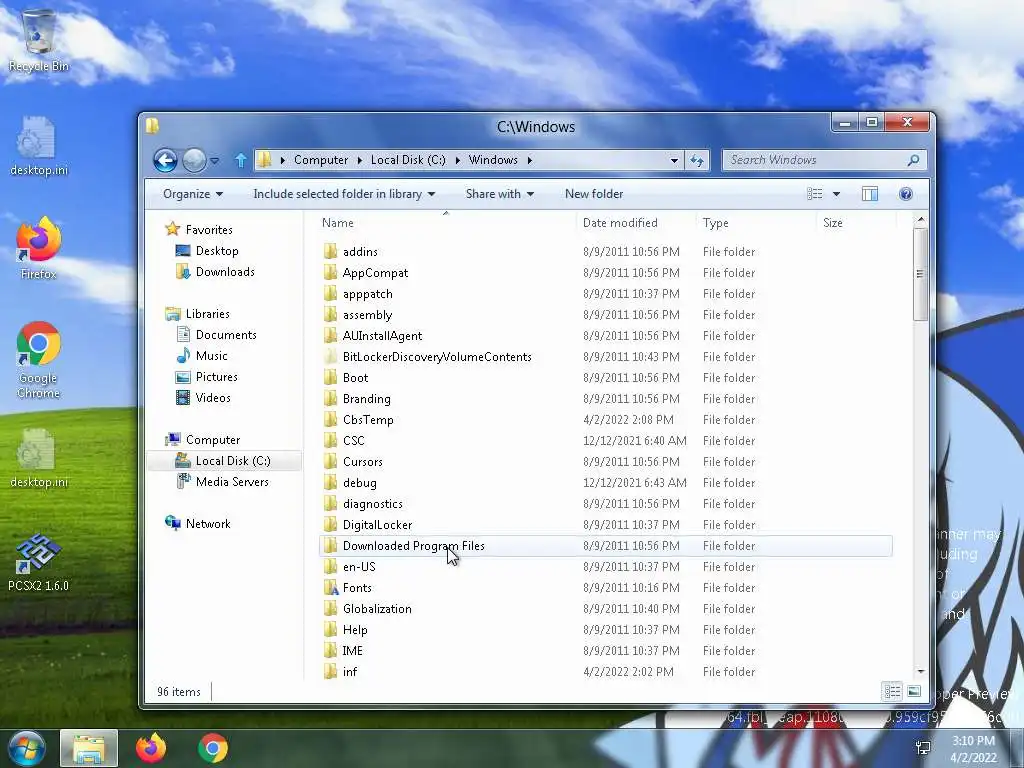Image resolution: width=1024 pixels, height=768 pixels.
Task: Launch Firefox from the taskbar
Action: point(151,748)
